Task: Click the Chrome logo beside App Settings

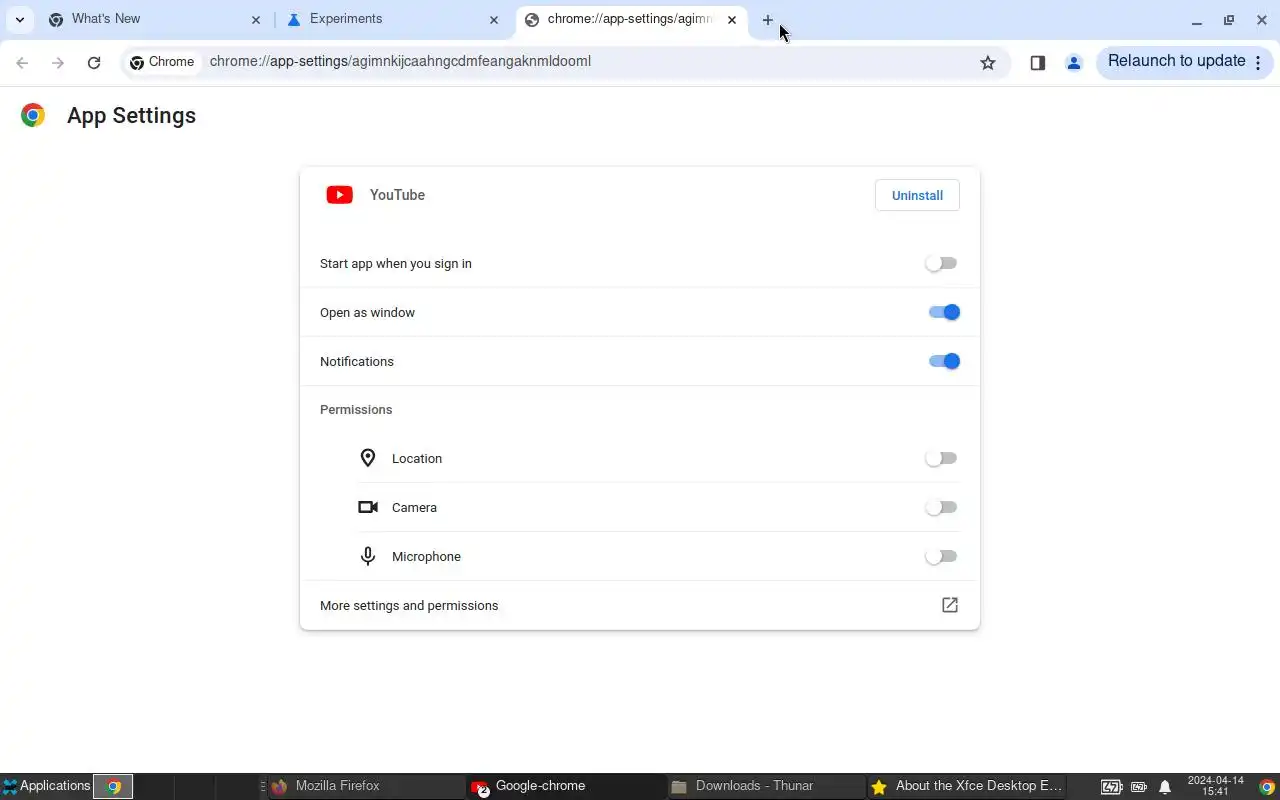Action: 33,116
